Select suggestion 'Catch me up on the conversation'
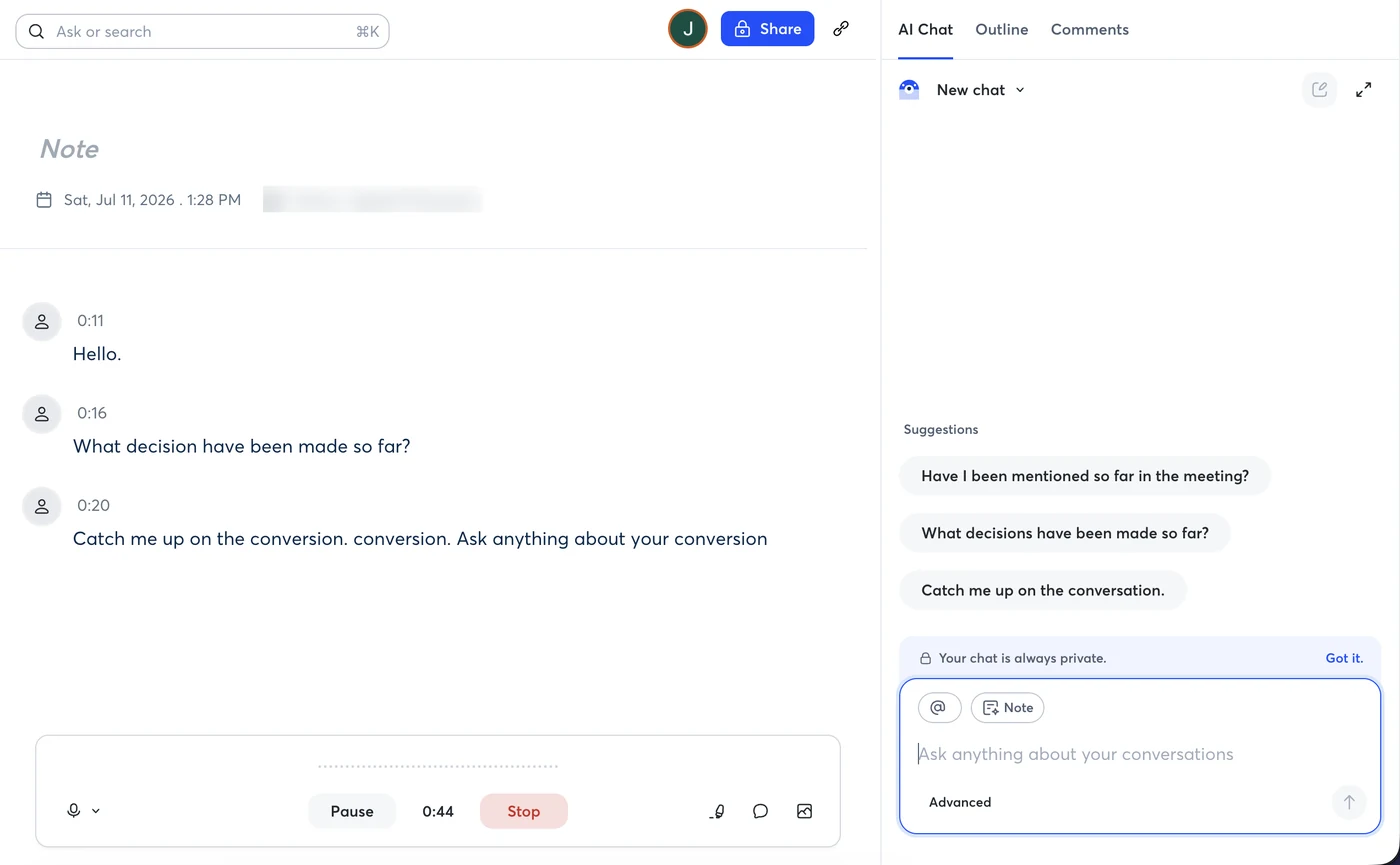Viewport: 1400px width, 865px height. [x=1043, y=590]
